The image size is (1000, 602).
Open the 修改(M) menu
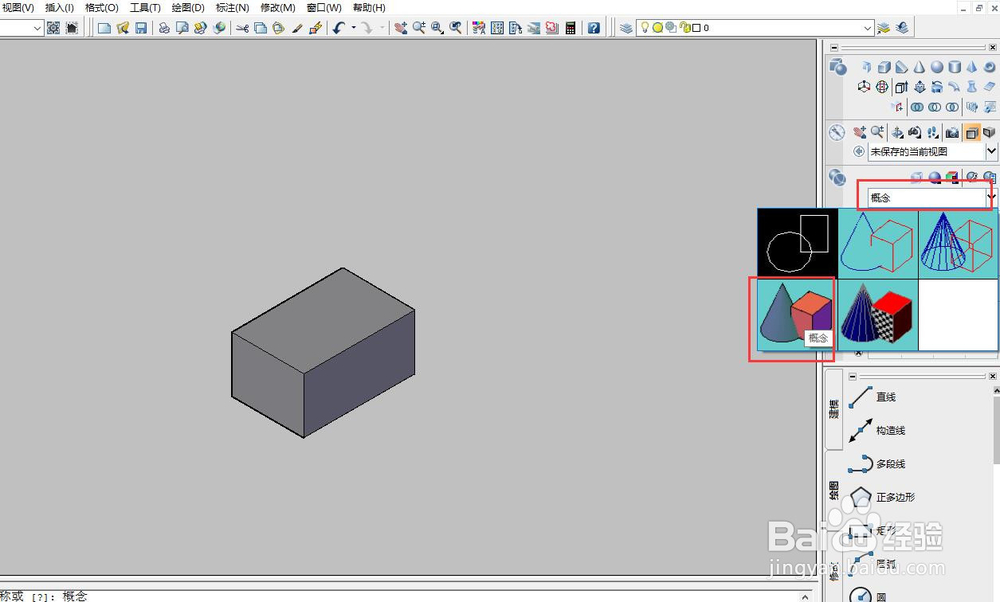278,8
